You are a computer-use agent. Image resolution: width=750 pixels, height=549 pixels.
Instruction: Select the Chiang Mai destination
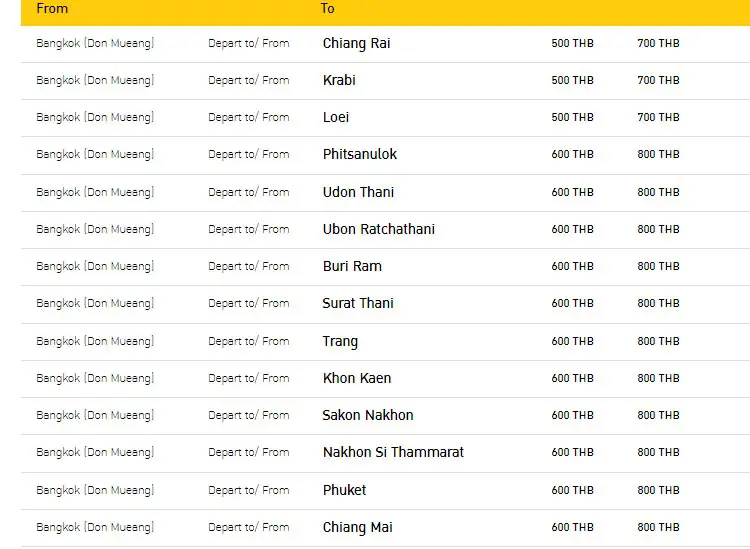(x=358, y=527)
